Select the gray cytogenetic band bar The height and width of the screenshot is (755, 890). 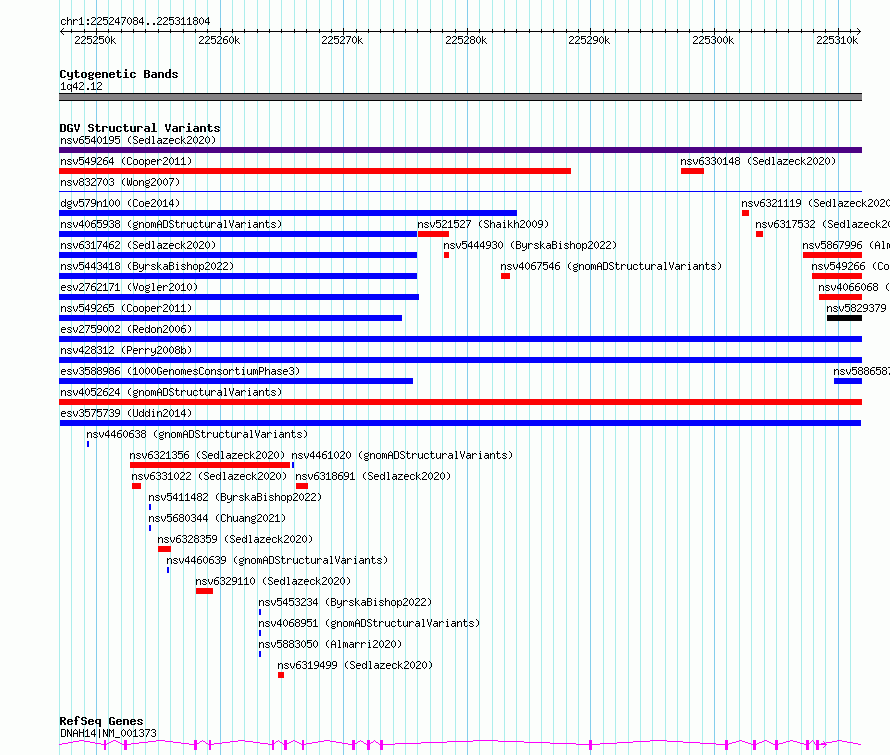pos(460,97)
